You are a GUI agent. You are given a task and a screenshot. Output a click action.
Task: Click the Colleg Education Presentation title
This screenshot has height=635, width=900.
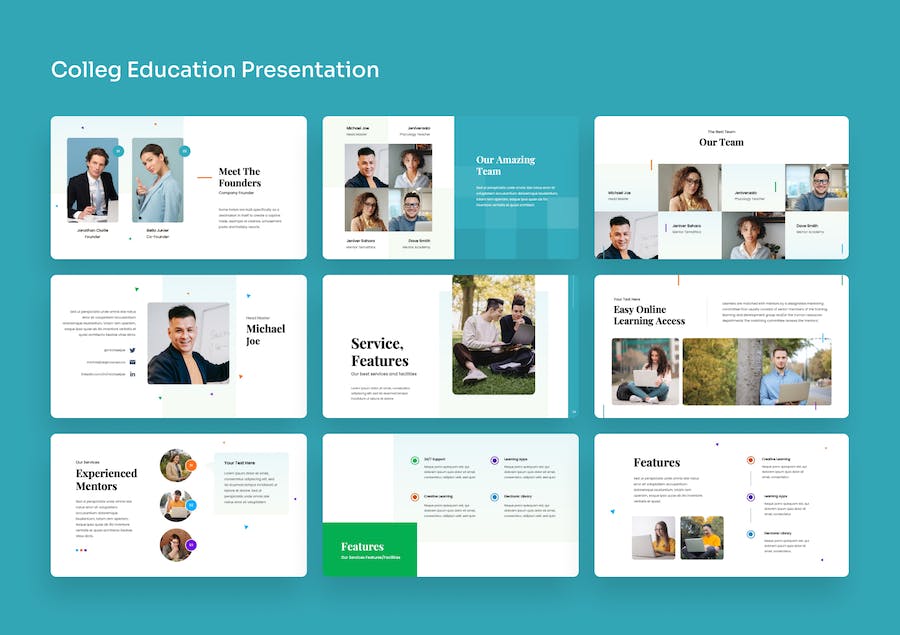coord(215,70)
